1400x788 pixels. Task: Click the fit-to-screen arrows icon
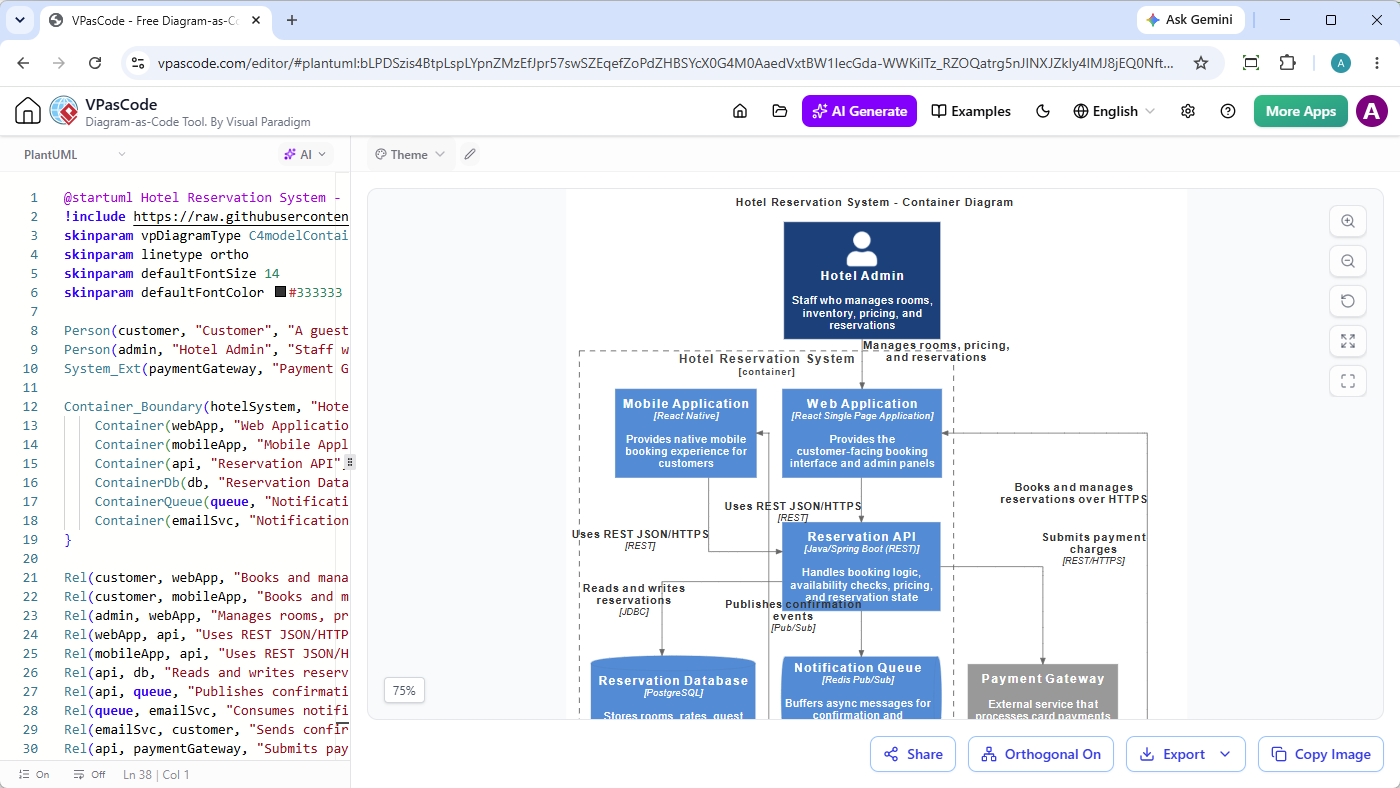tap(1348, 341)
